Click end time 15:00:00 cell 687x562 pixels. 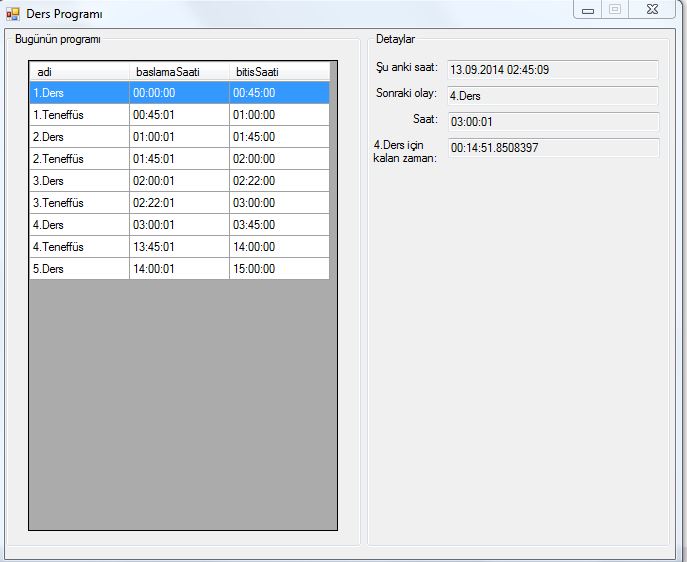tap(279, 269)
